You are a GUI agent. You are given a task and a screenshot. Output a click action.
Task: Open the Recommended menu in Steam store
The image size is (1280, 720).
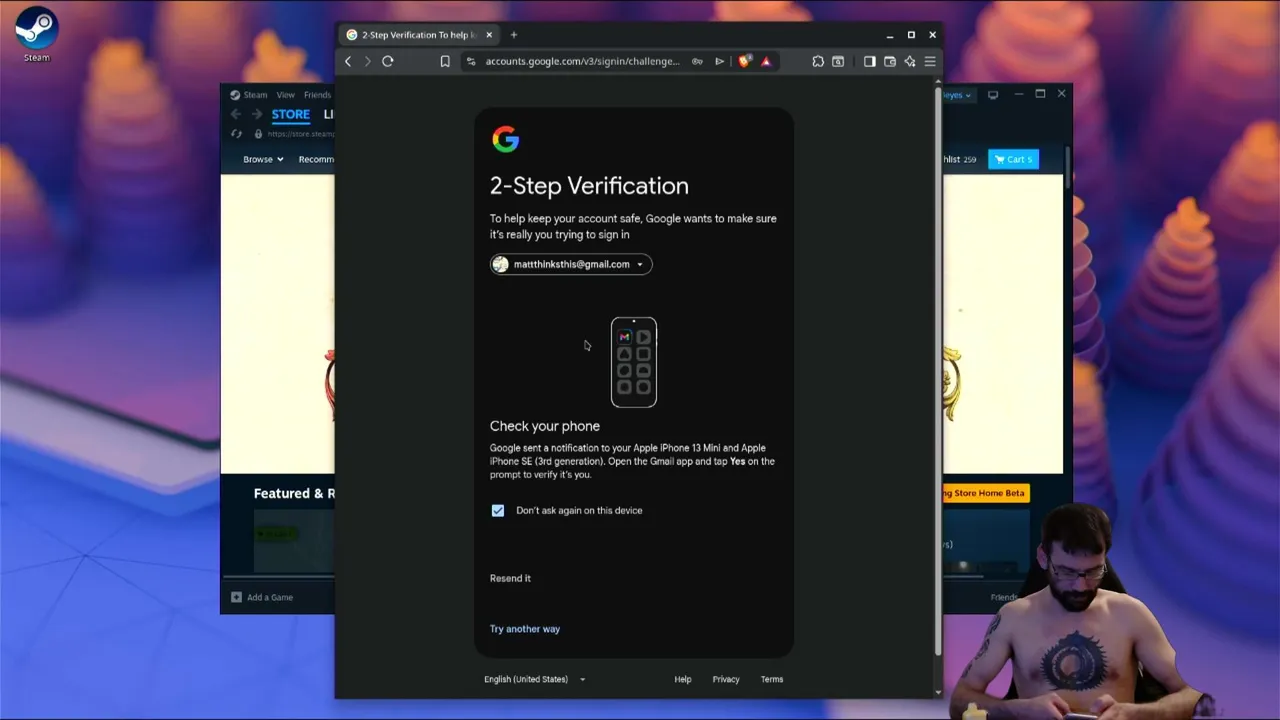(316, 159)
